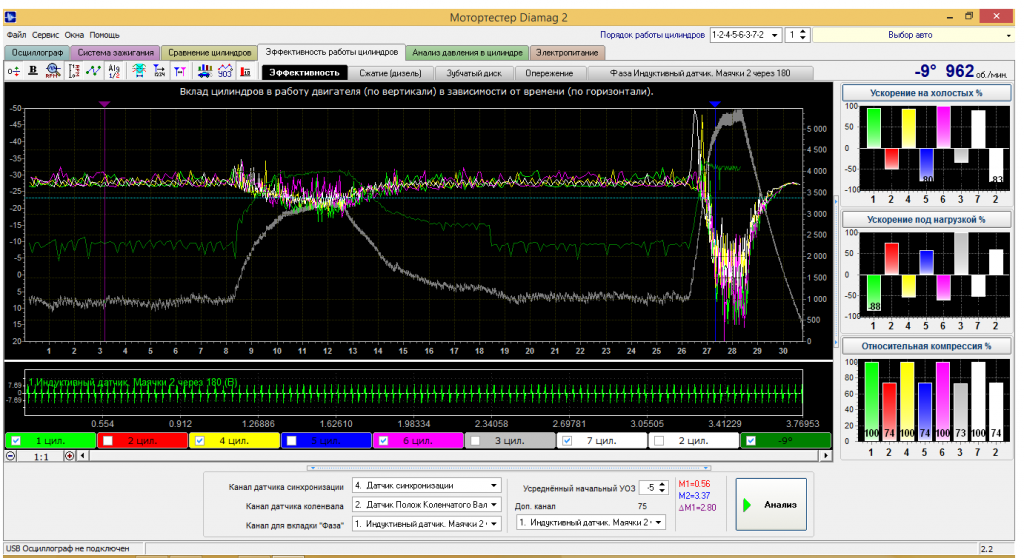Toggle the 5 цил. blue checkbox
Image resolution: width=1024 pixels, height=558 pixels.
pos(291,441)
